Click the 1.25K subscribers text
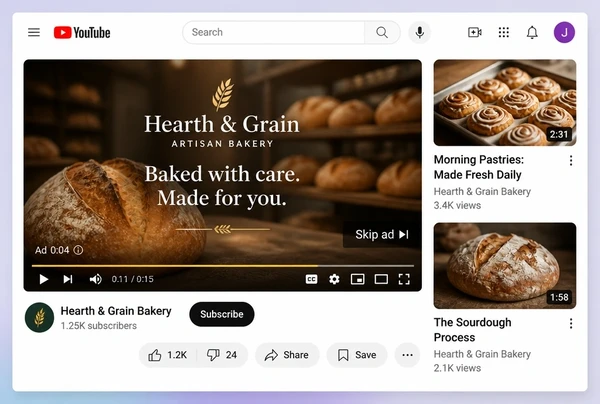 (x=99, y=326)
